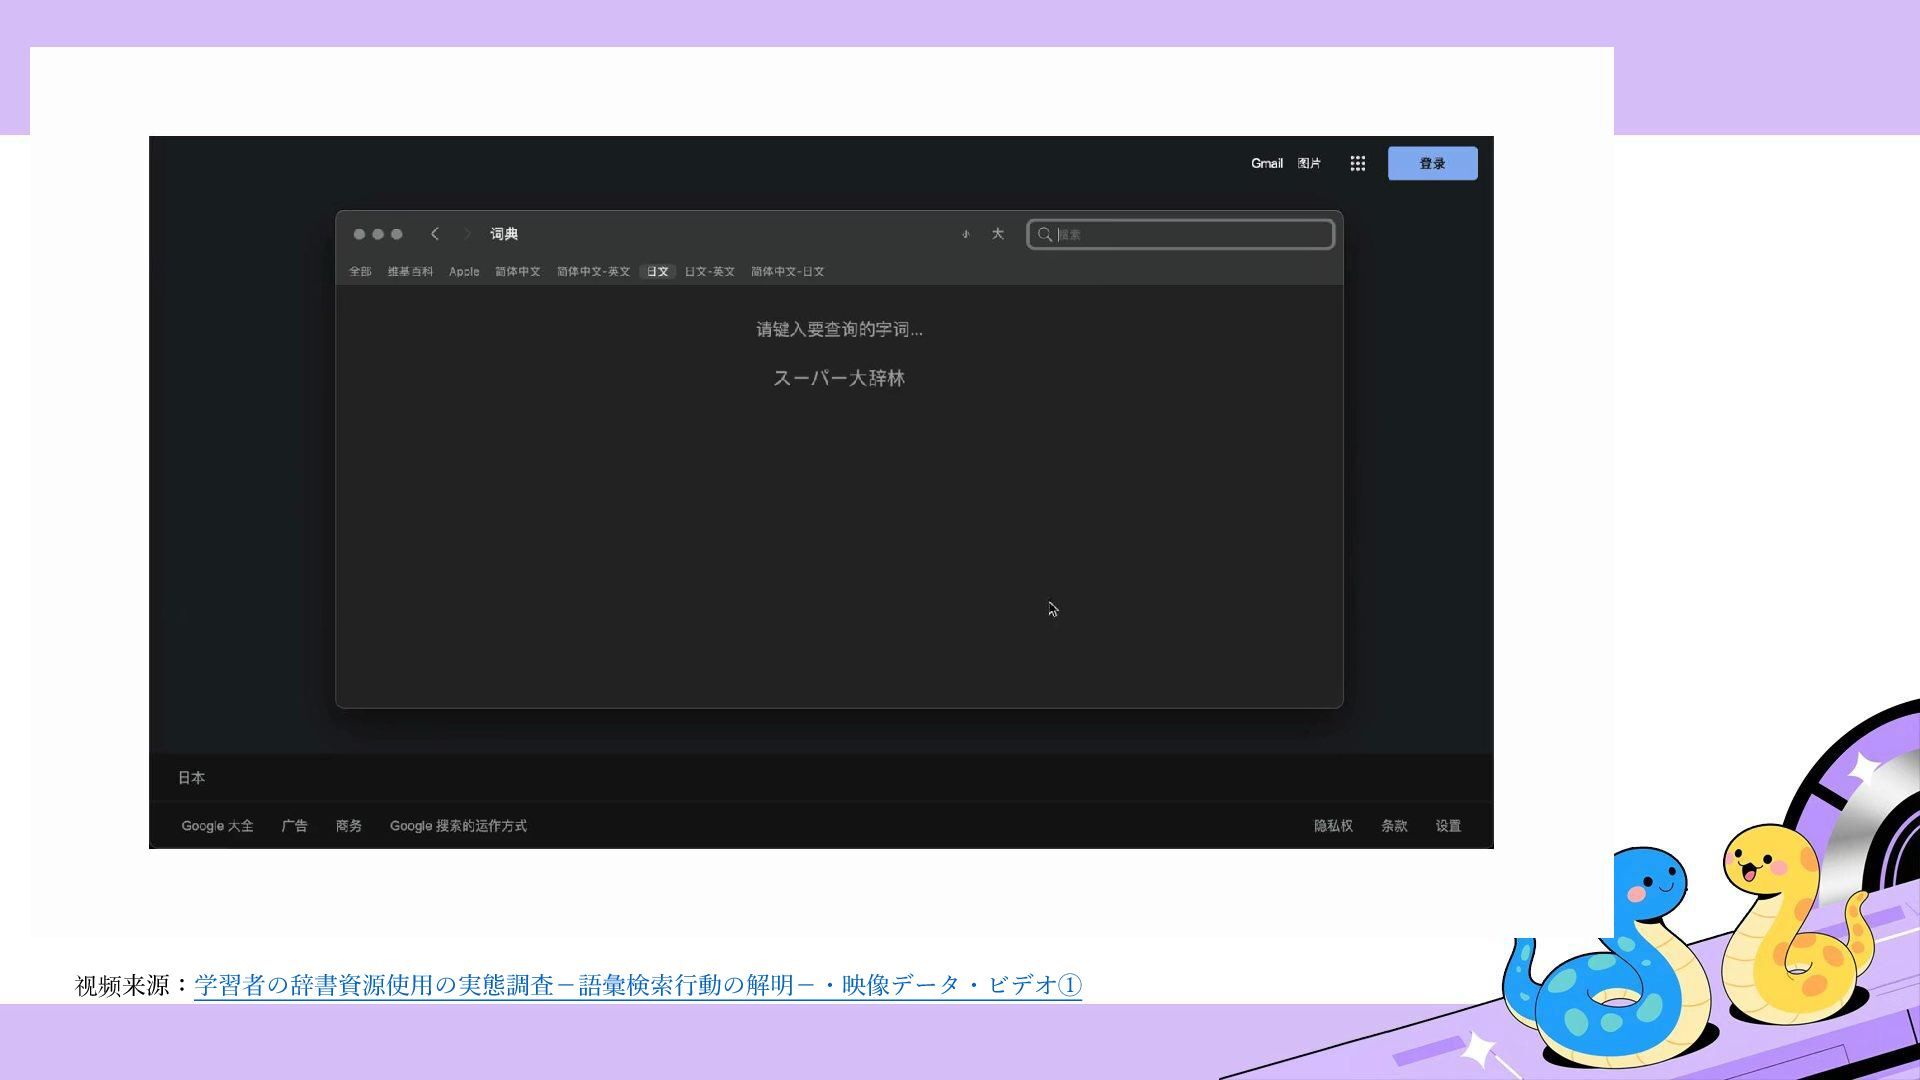Open the 简体中文 dictionary tab

pos(517,272)
